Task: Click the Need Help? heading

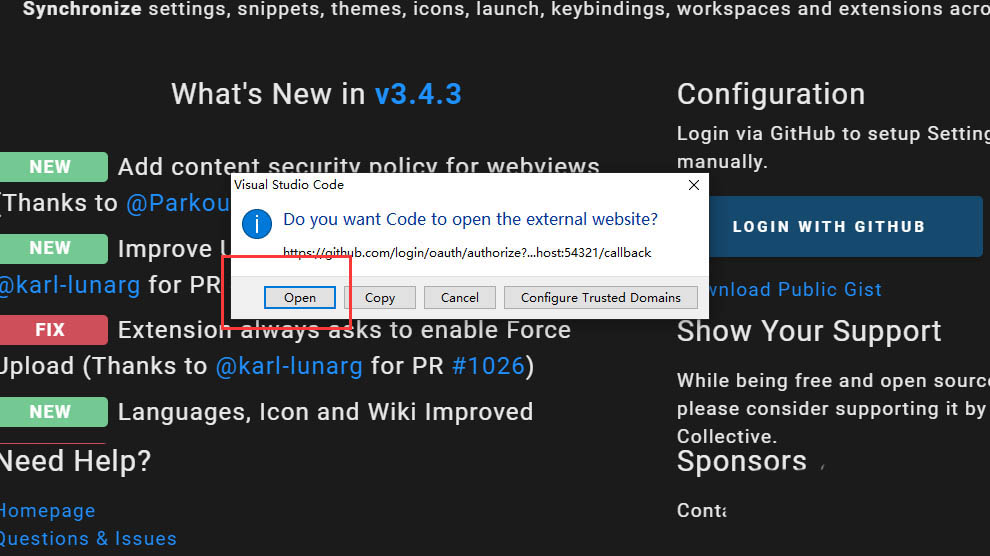Action: pos(75,461)
